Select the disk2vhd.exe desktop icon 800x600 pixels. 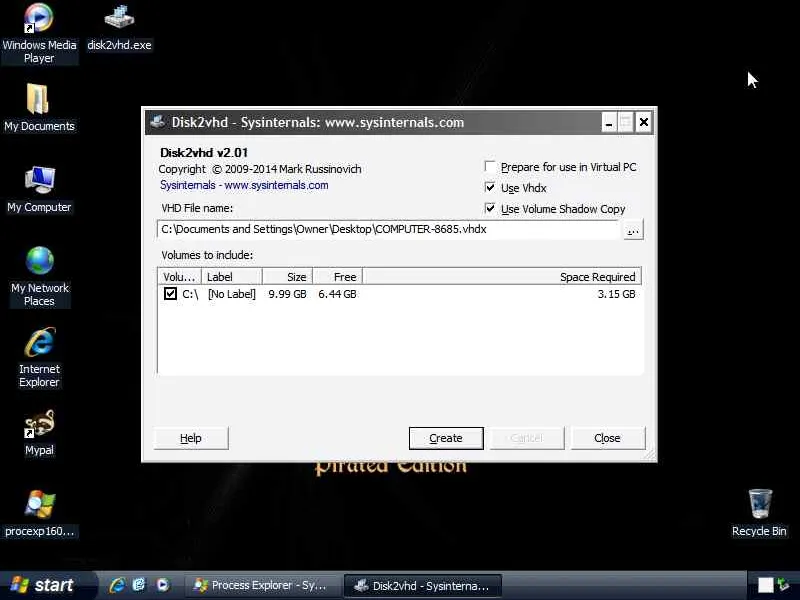[x=119, y=27]
